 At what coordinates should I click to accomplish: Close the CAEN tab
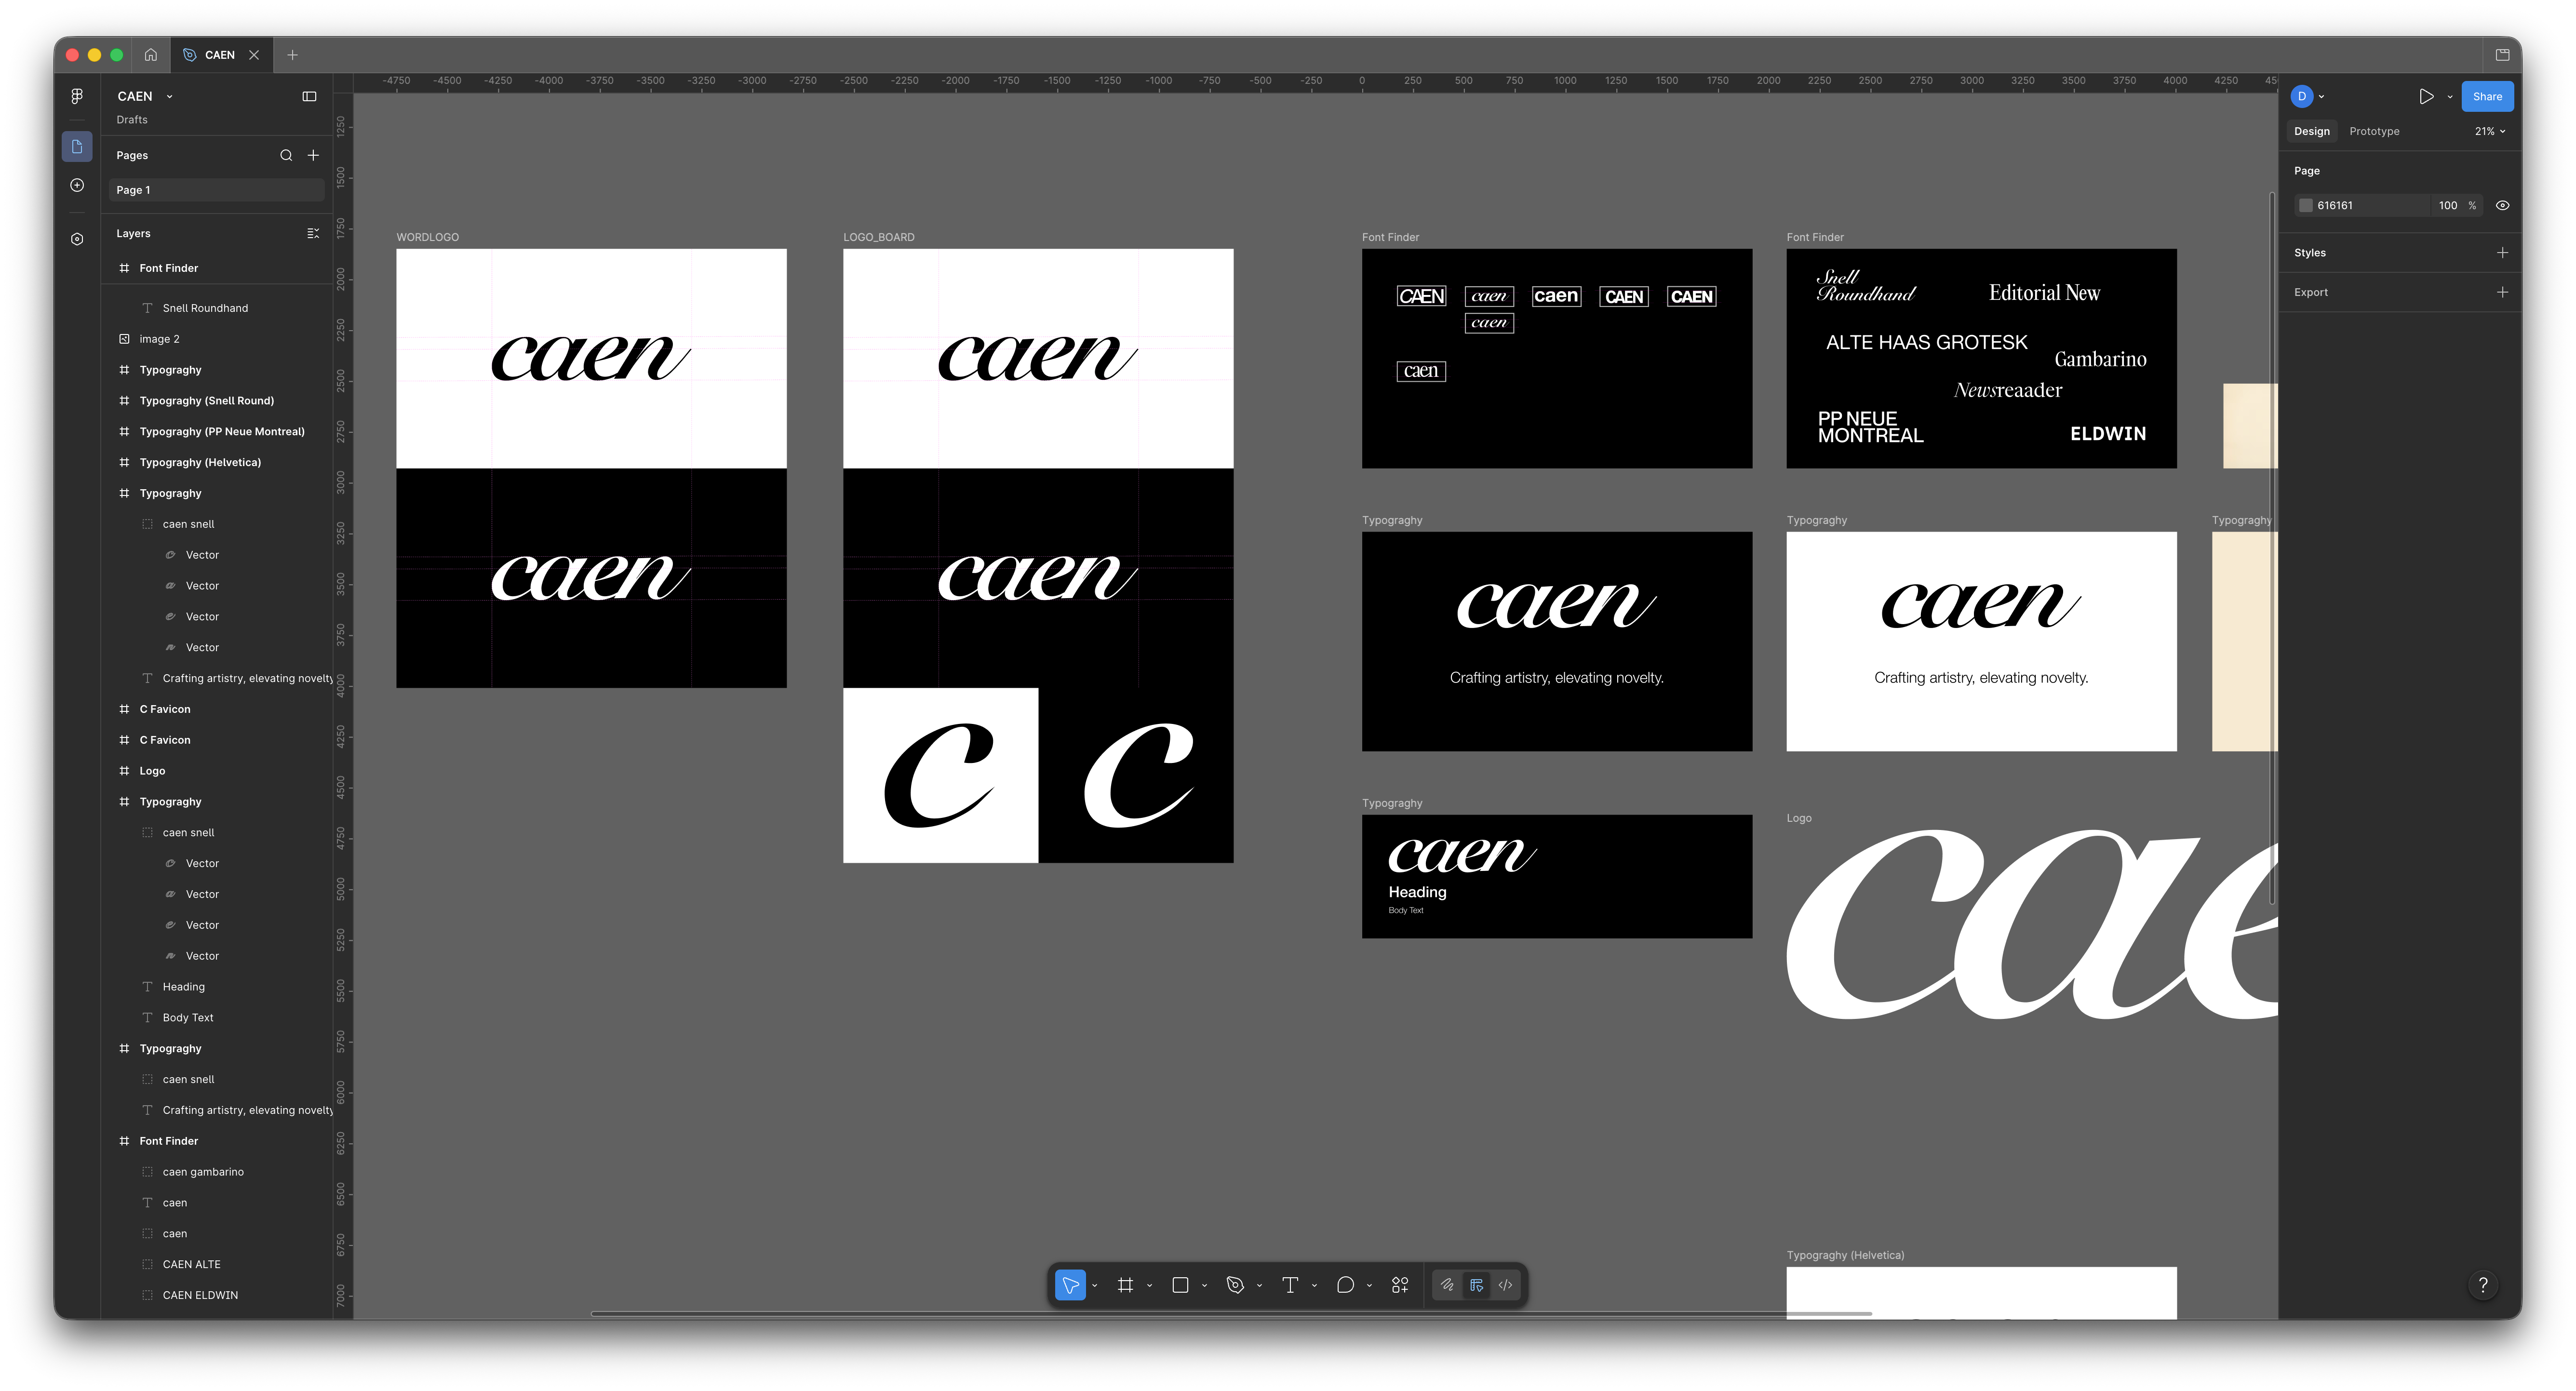pos(254,55)
